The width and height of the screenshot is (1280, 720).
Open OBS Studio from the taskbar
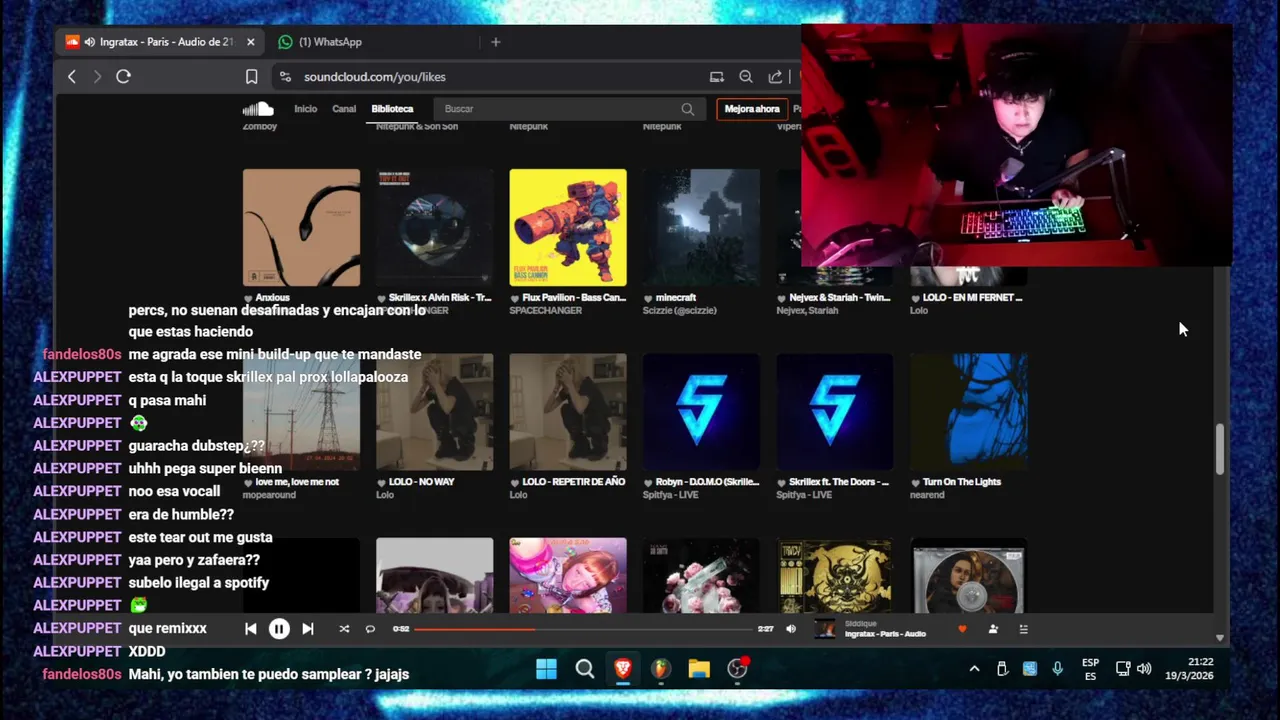click(x=738, y=669)
